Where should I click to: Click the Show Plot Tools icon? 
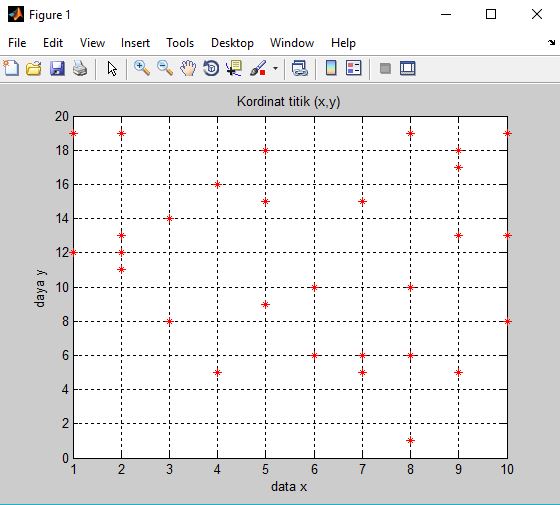[x=408, y=68]
